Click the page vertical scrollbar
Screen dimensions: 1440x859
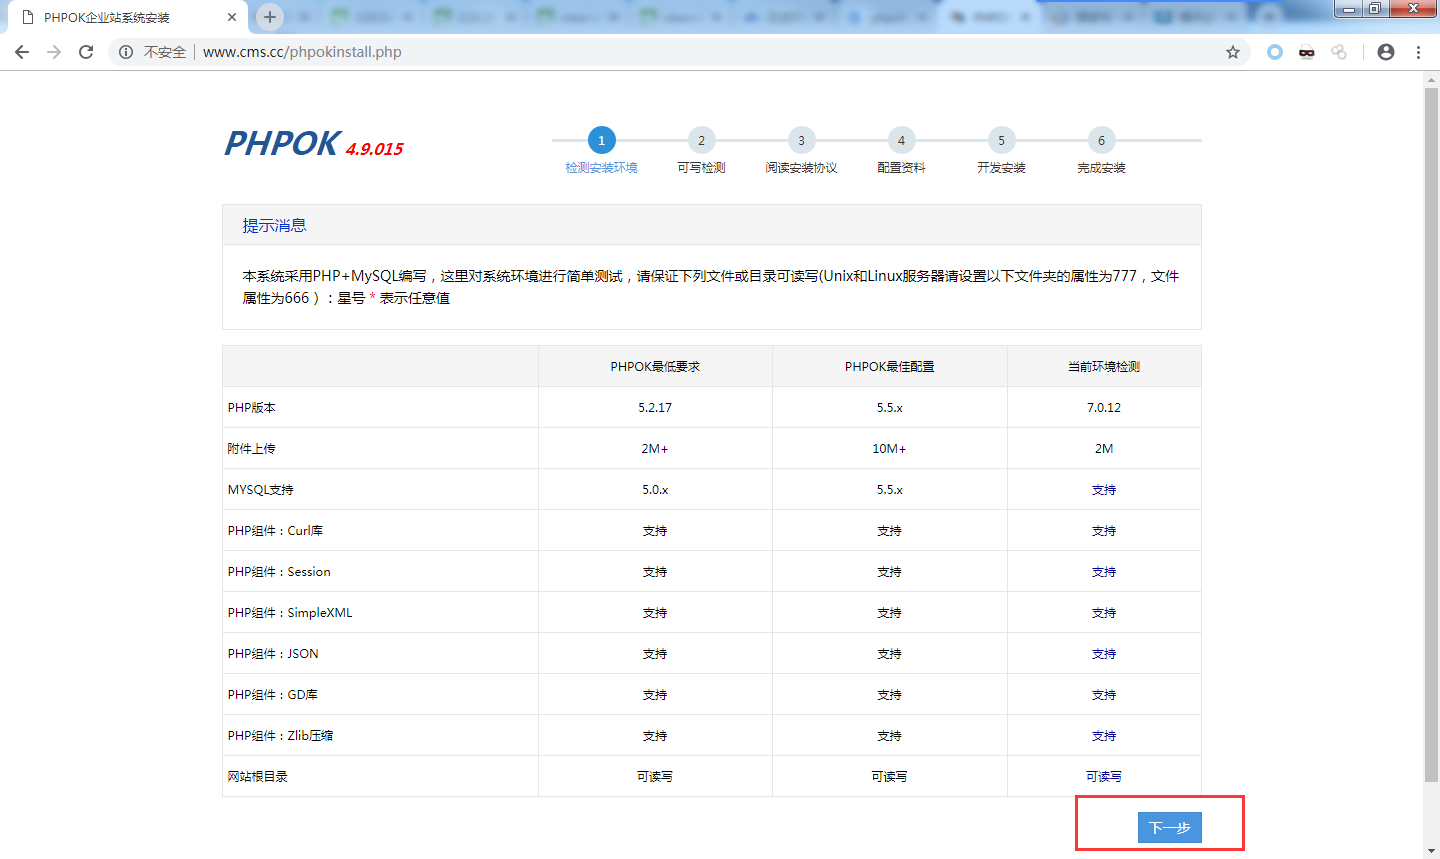[1431, 434]
